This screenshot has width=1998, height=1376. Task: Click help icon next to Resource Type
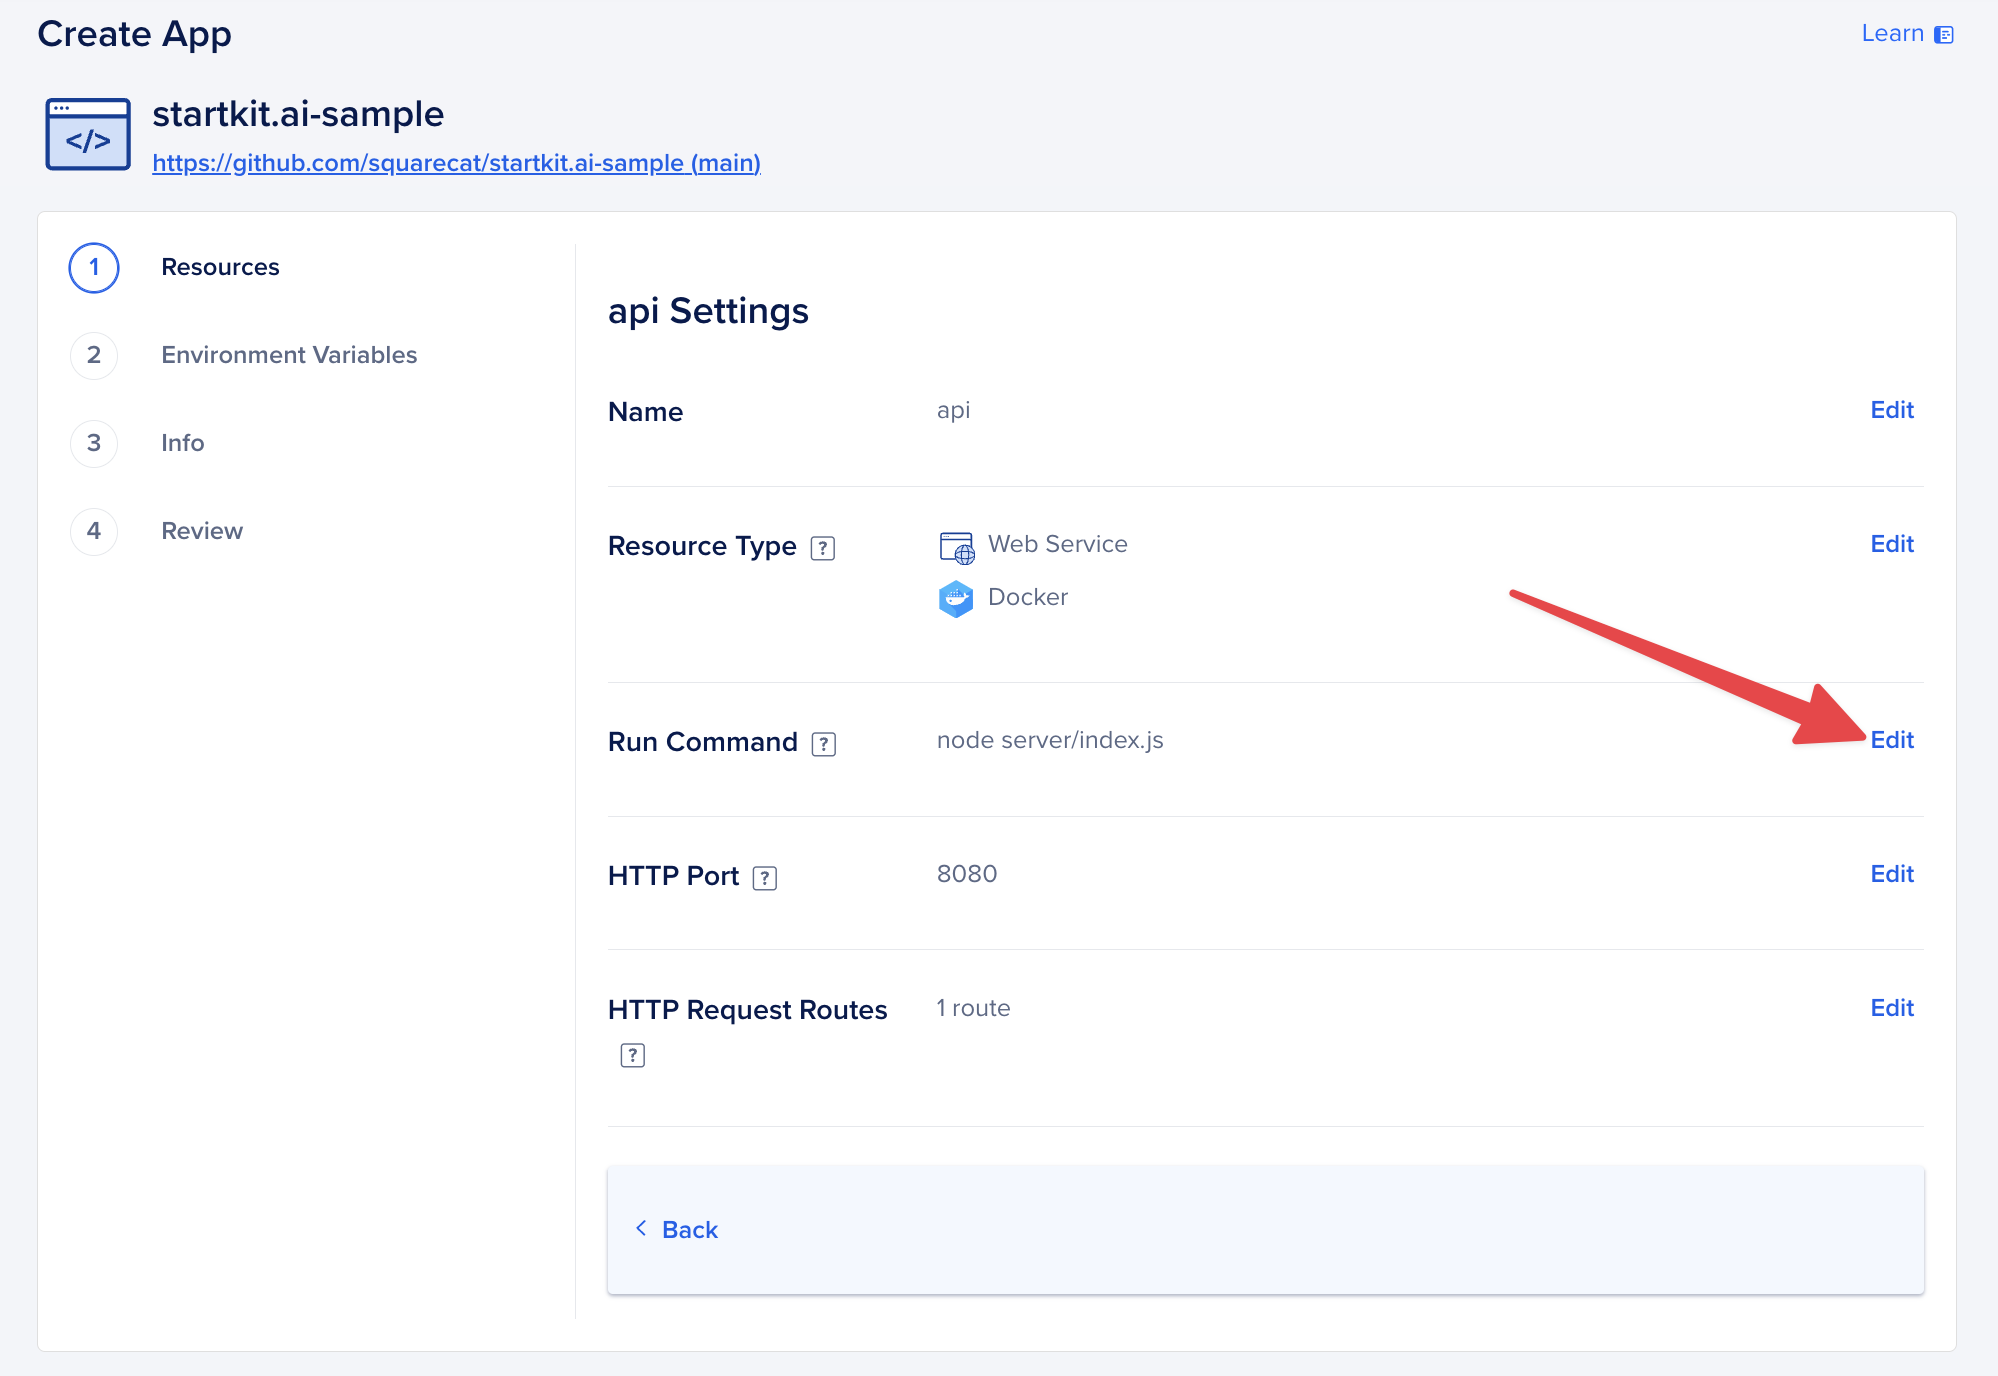coord(822,548)
